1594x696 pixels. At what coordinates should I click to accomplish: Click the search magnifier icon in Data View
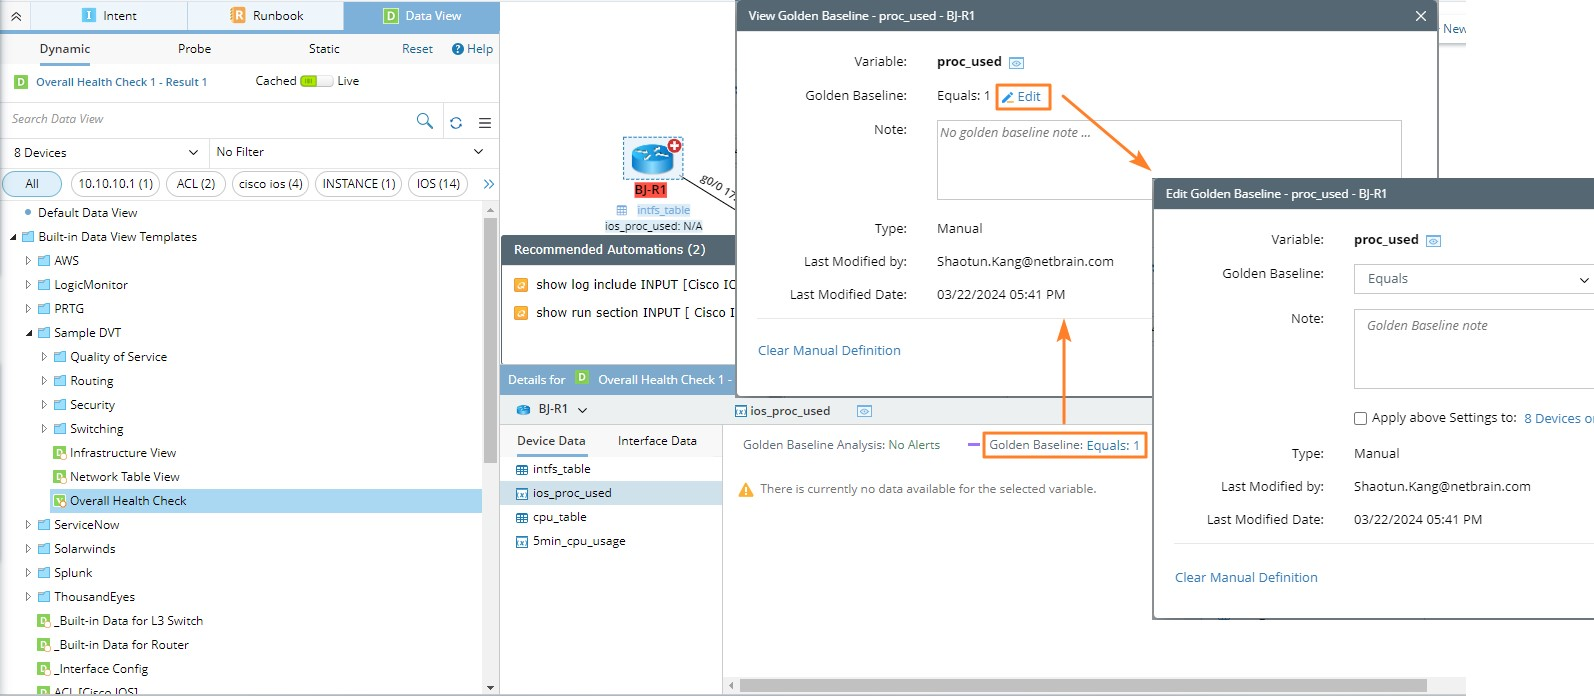(424, 121)
